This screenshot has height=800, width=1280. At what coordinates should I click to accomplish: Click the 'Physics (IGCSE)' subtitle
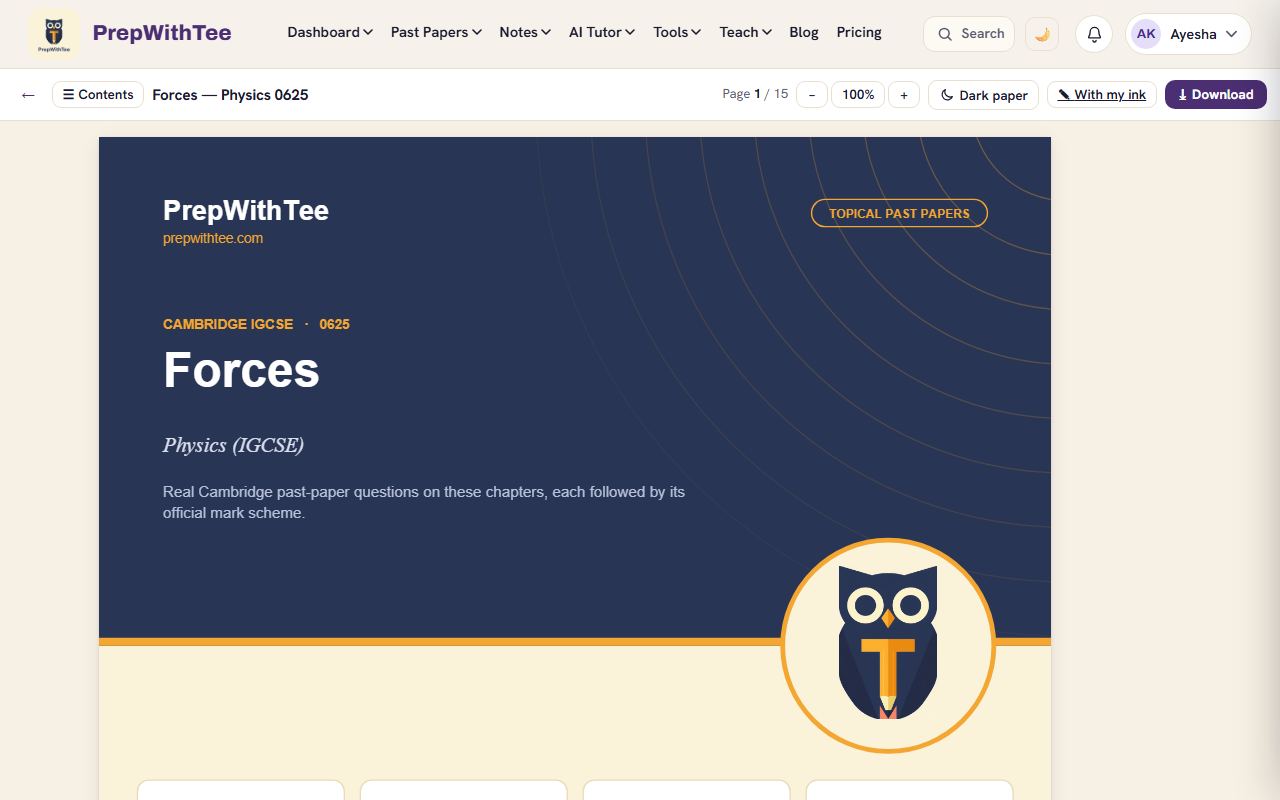233,445
